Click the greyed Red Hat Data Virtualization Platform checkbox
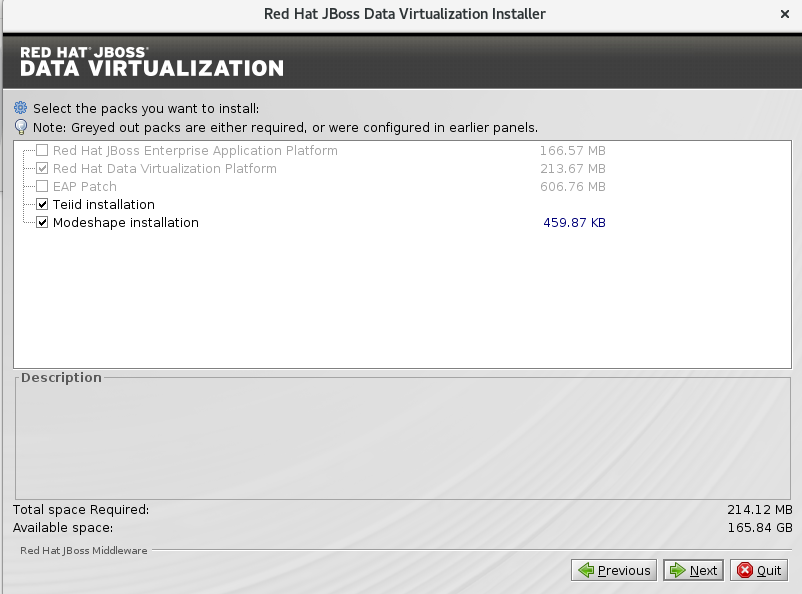This screenshot has width=802, height=594. click(42, 168)
